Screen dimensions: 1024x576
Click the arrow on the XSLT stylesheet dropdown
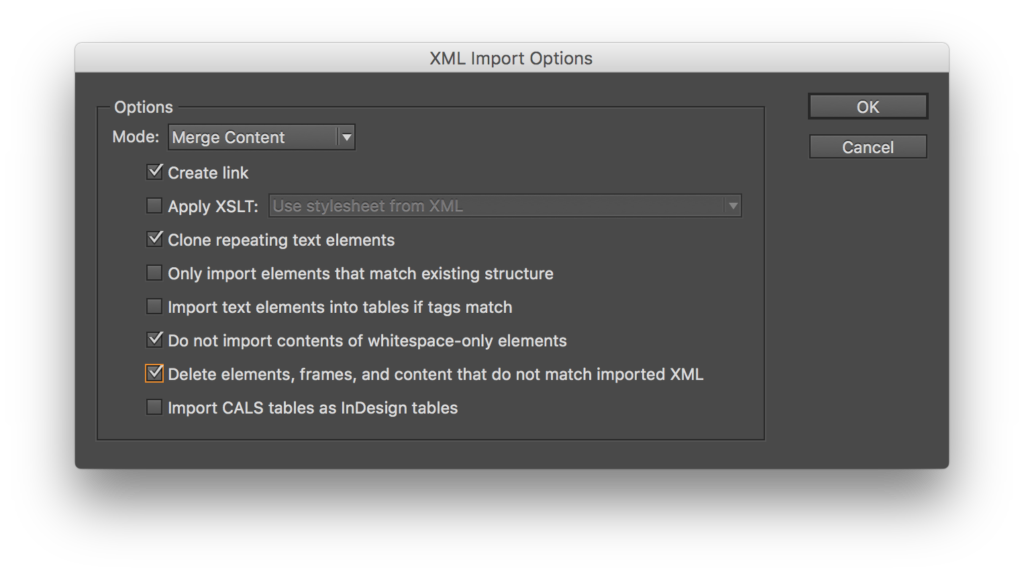[733, 207]
